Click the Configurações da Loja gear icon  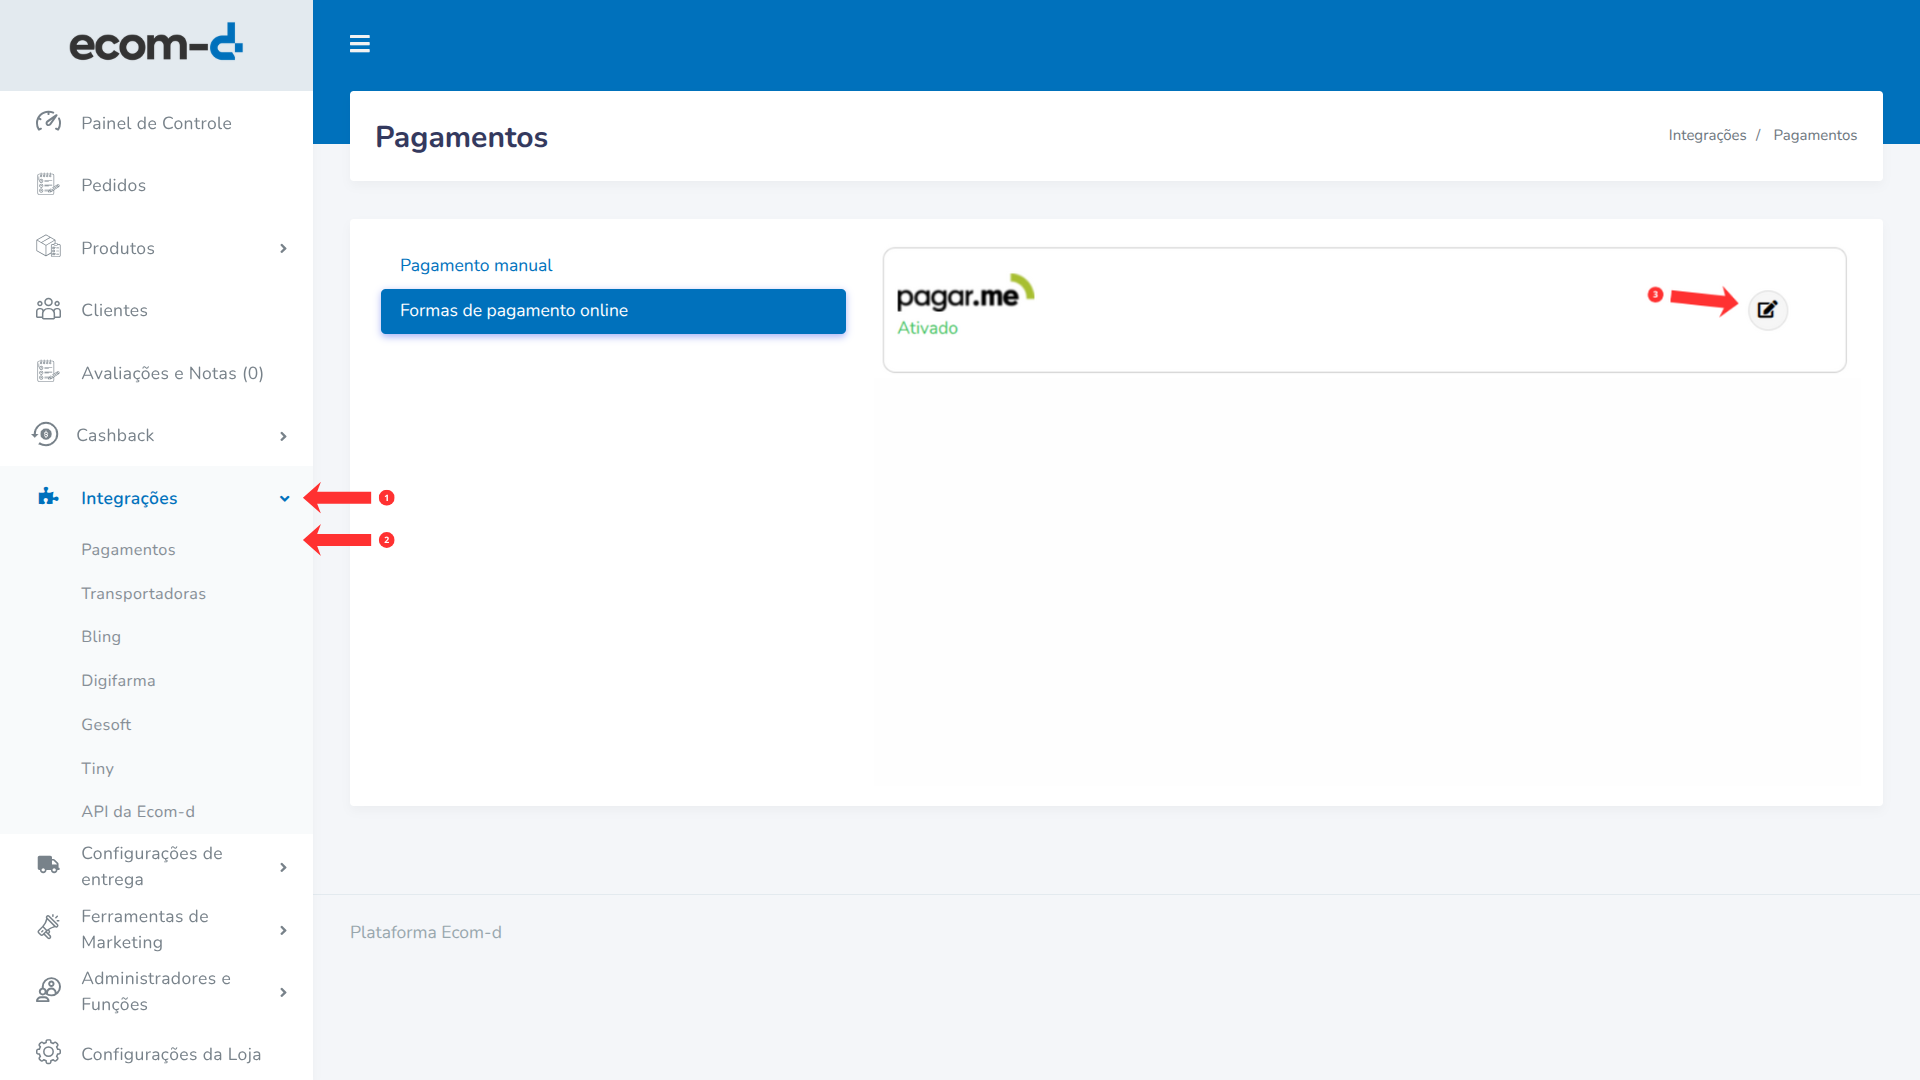pos(48,1052)
